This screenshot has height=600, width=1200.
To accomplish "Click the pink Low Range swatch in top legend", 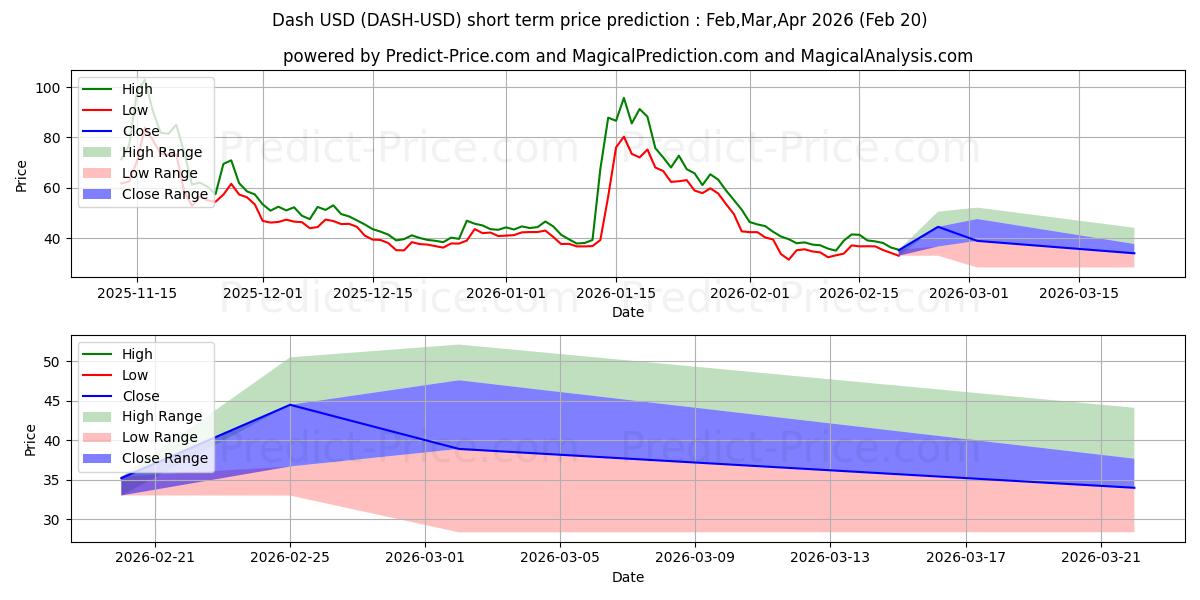I will pyautogui.click(x=97, y=173).
